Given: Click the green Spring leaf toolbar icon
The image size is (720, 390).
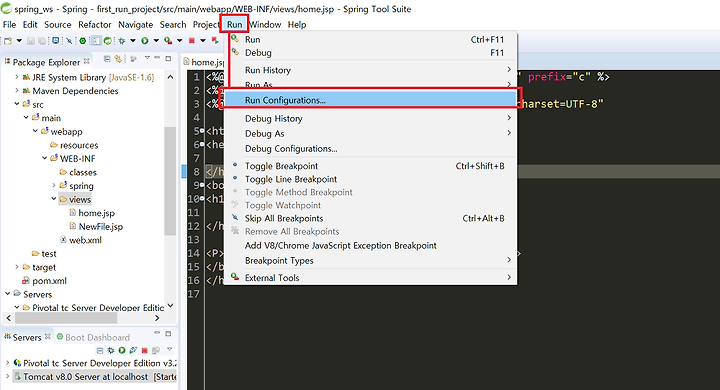Looking at the screenshot, I should 107,41.
